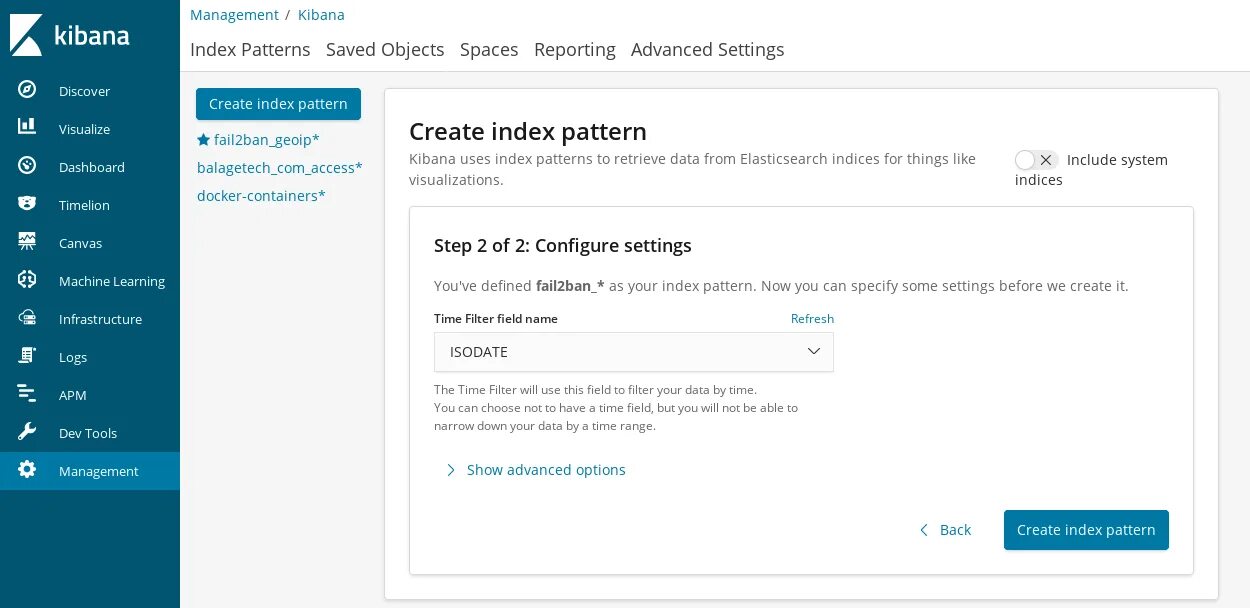Click the bottom Create index pattern button
Screen dimensions: 1250x608
coord(1086,530)
